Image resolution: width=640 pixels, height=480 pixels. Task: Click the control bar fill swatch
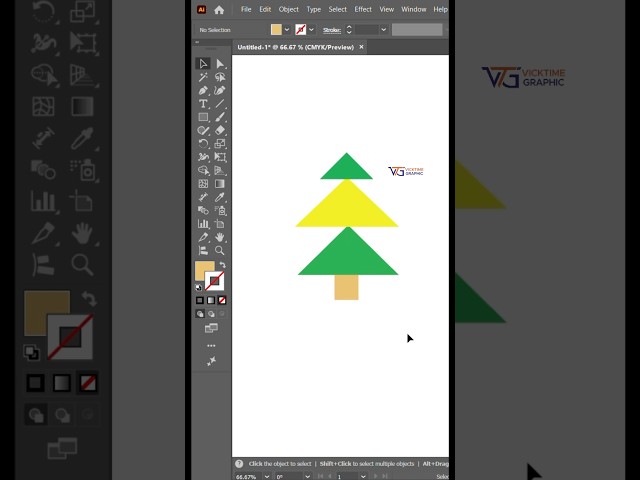(x=276, y=30)
